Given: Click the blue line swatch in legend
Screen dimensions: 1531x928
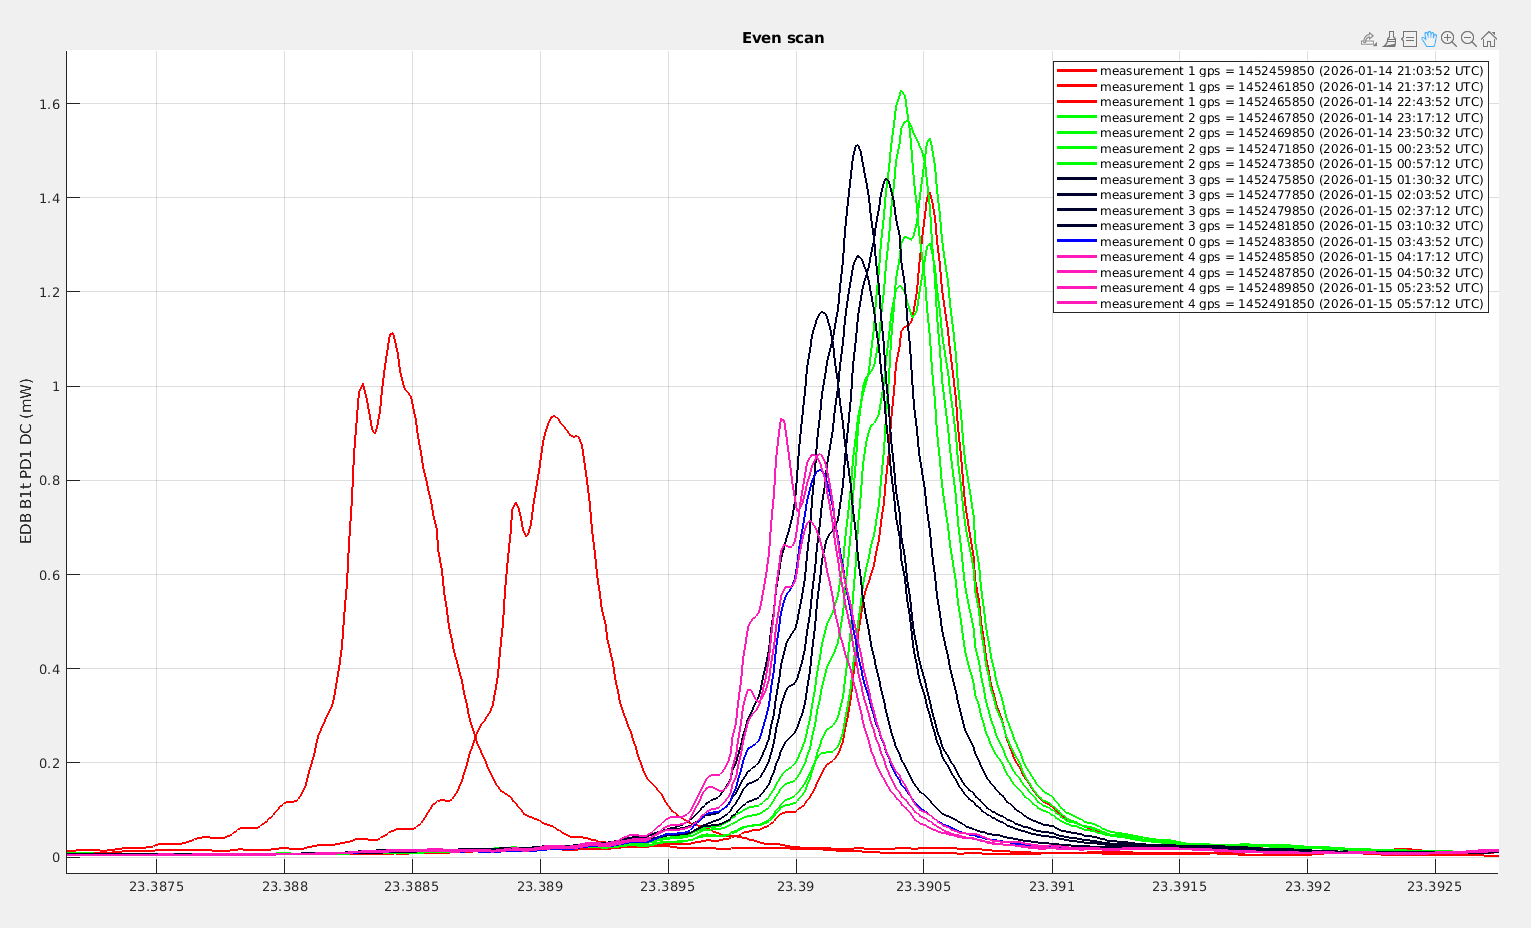Looking at the screenshot, I should [1077, 242].
